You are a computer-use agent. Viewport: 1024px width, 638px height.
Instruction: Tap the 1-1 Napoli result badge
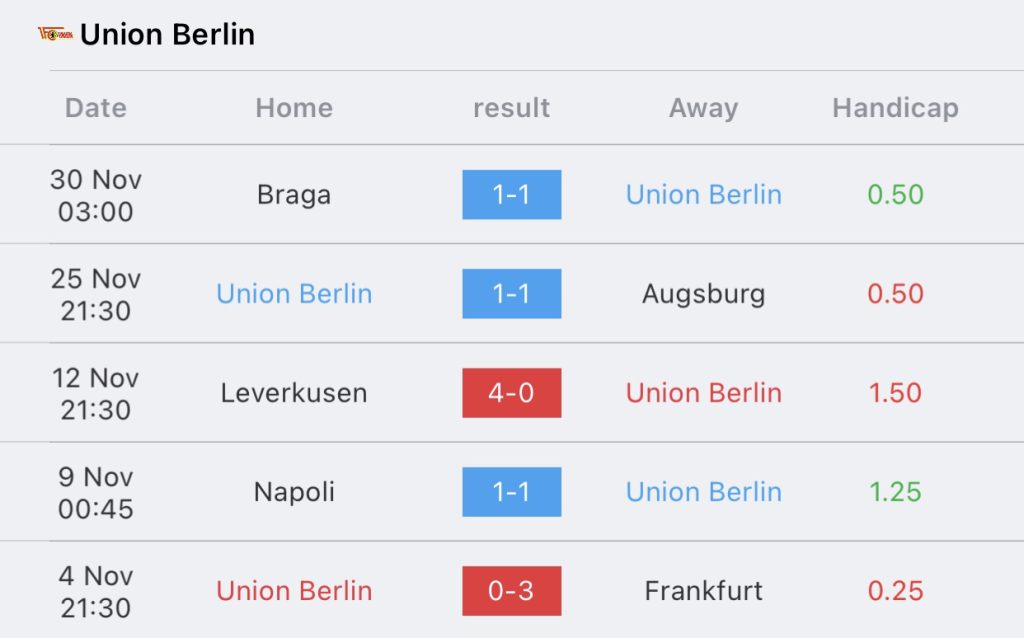(x=511, y=492)
